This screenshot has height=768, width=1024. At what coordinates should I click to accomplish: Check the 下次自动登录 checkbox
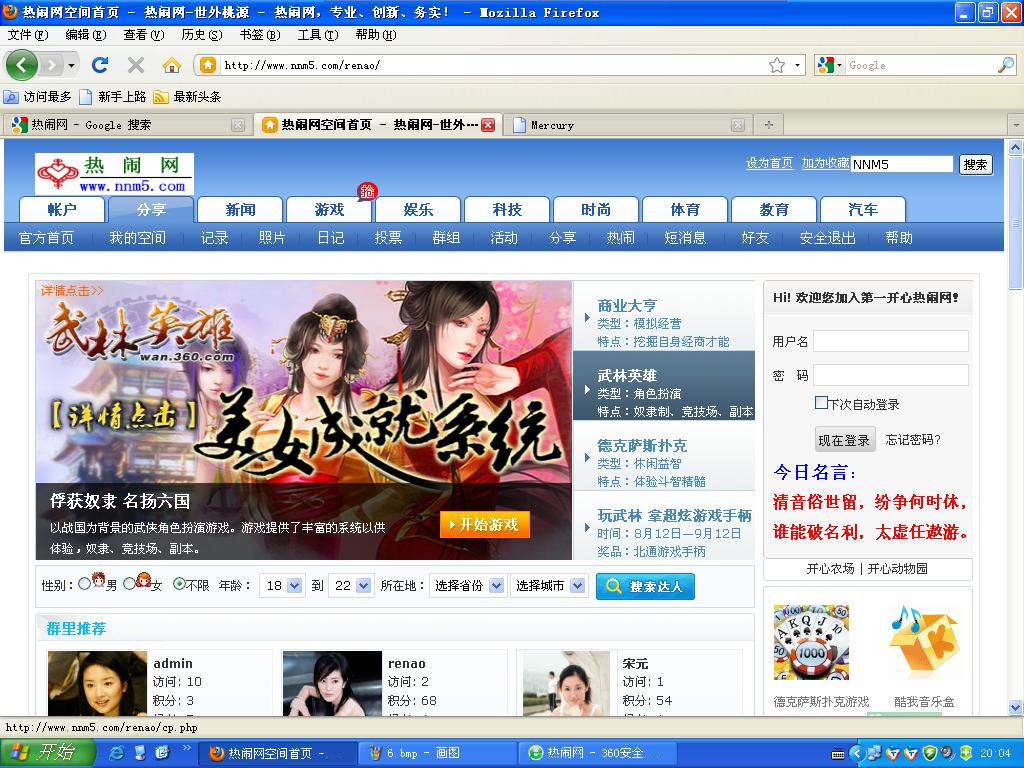821,403
